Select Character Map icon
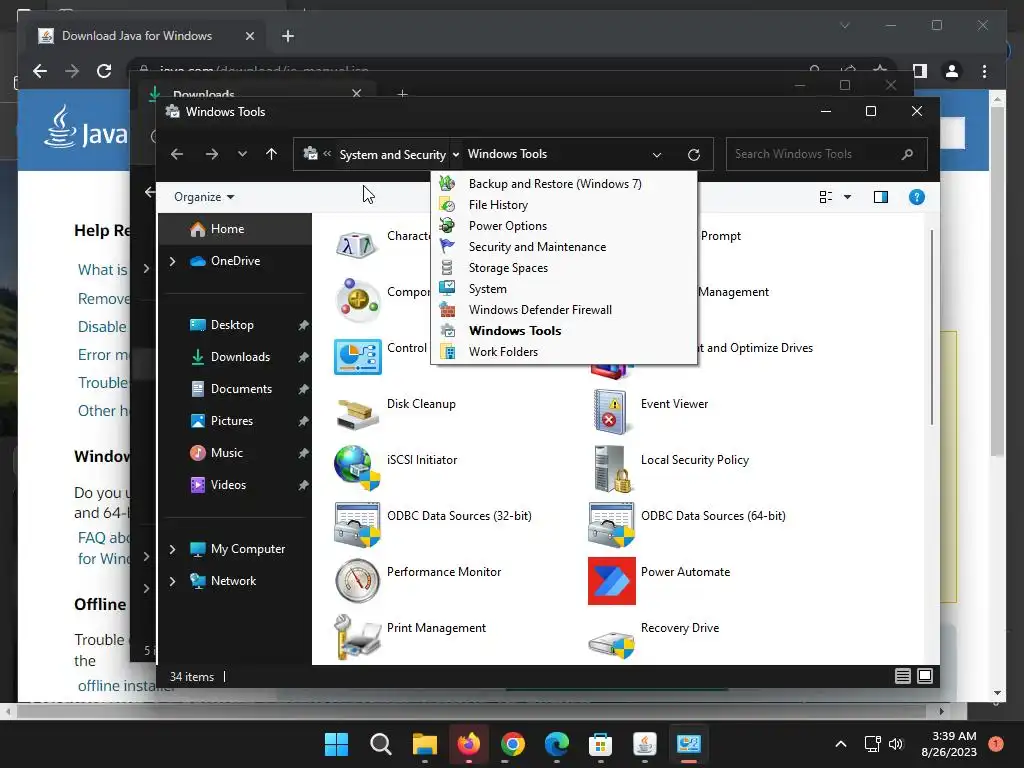 (x=357, y=245)
